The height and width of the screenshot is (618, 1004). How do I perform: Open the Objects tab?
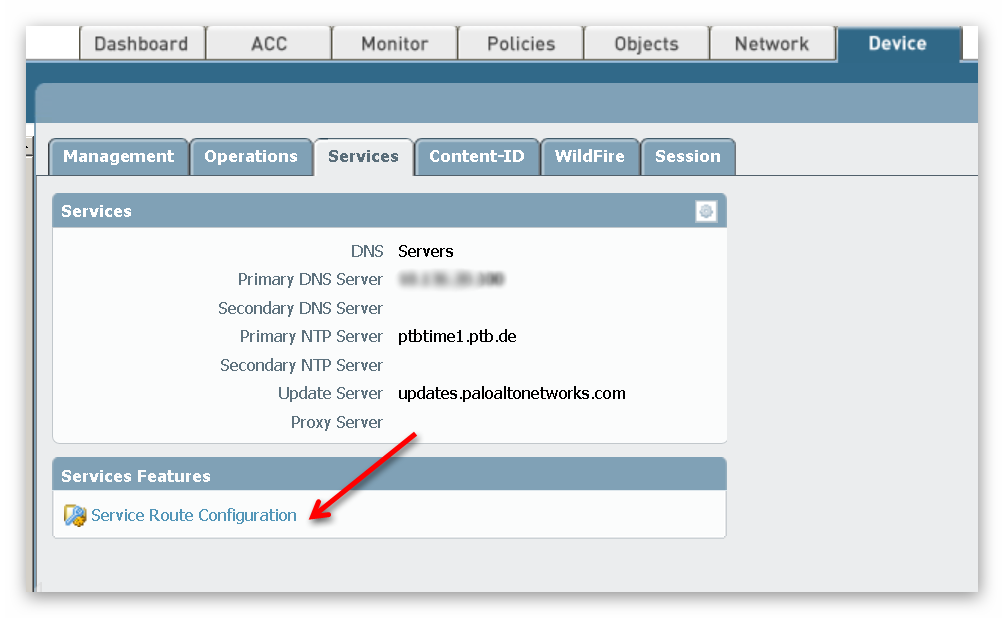coord(646,44)
